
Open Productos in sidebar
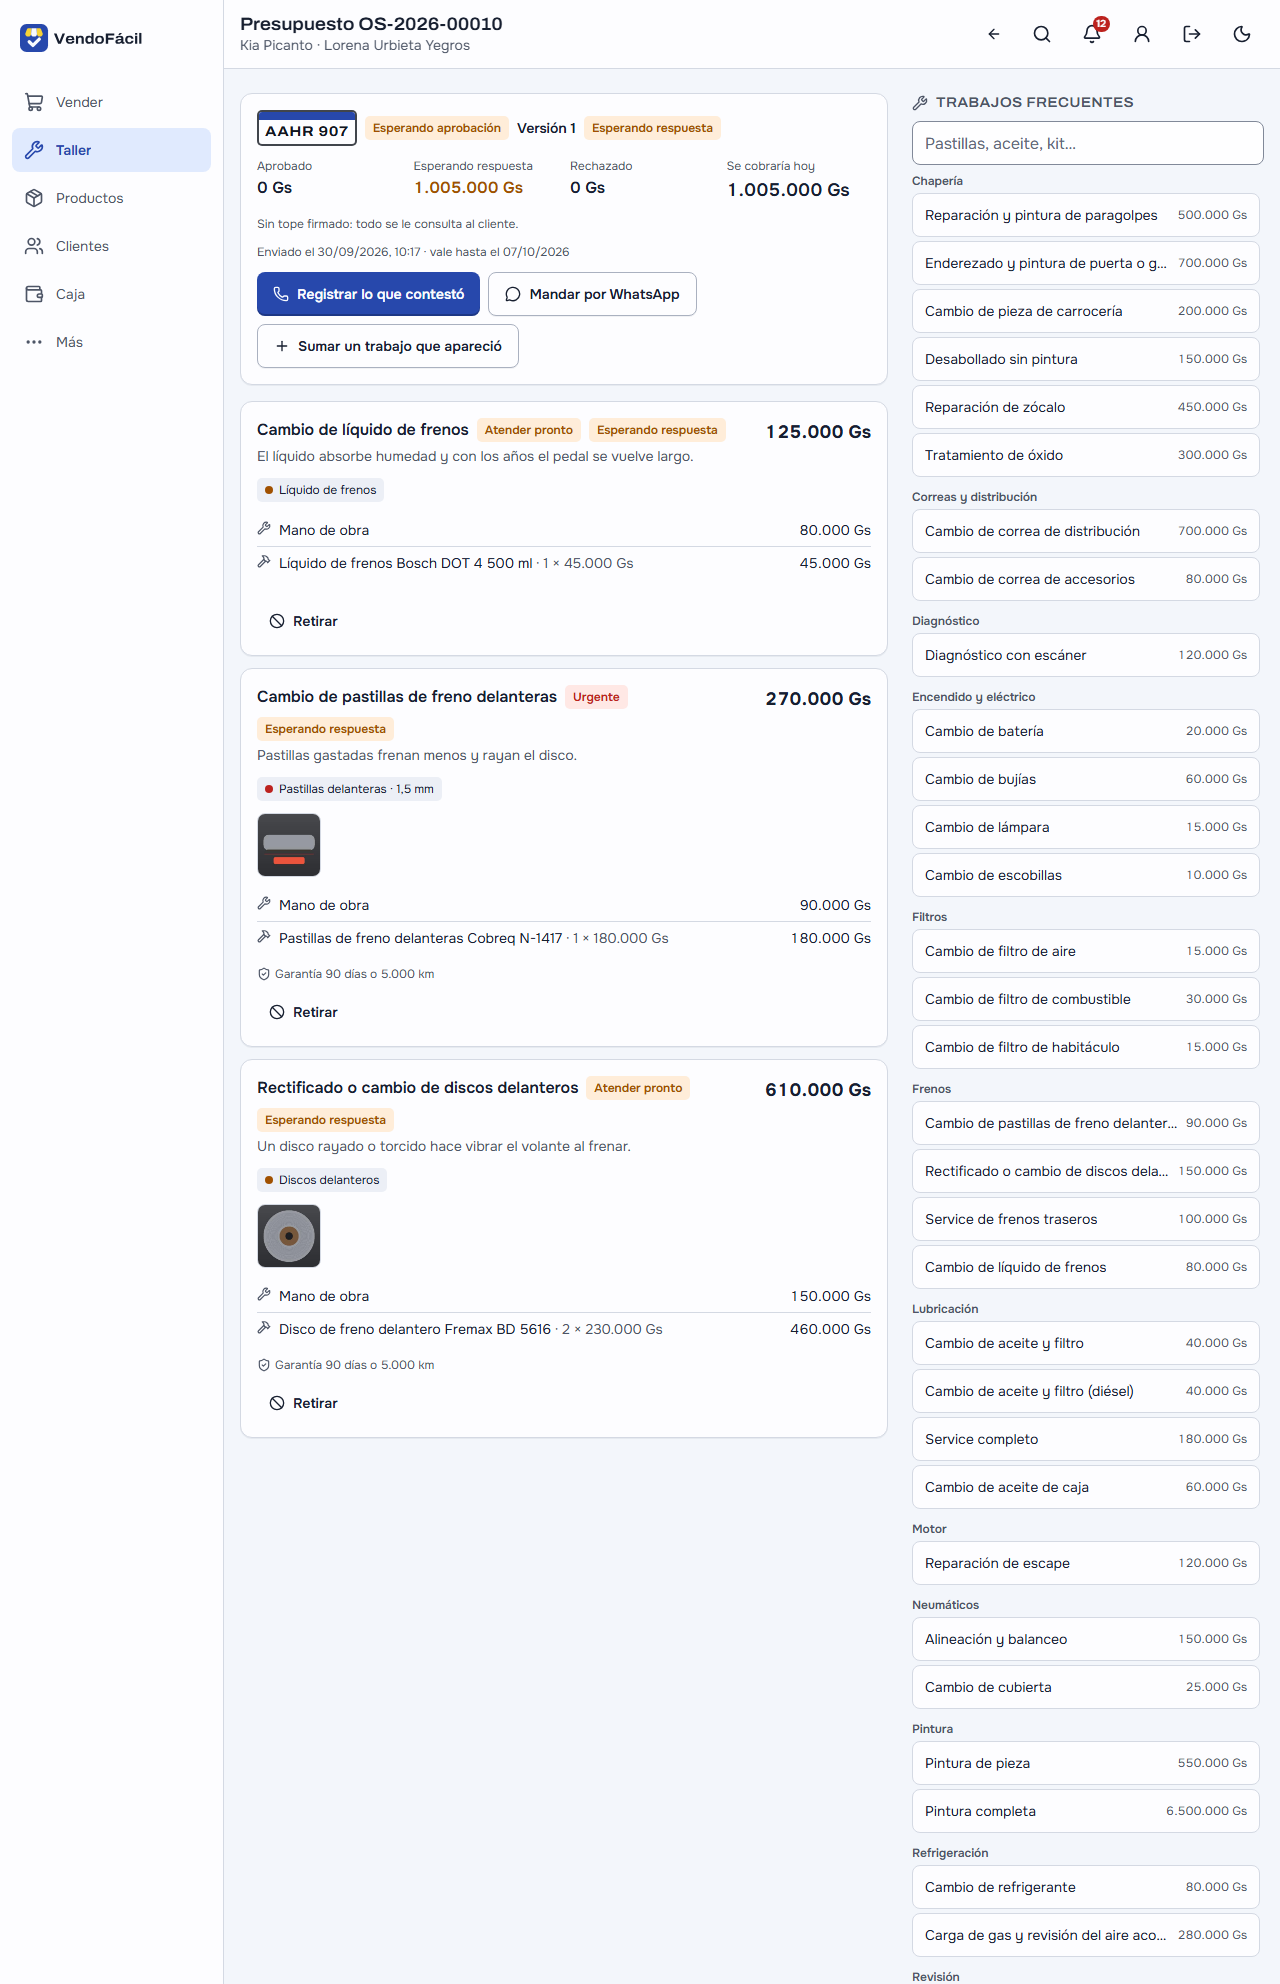111,198
